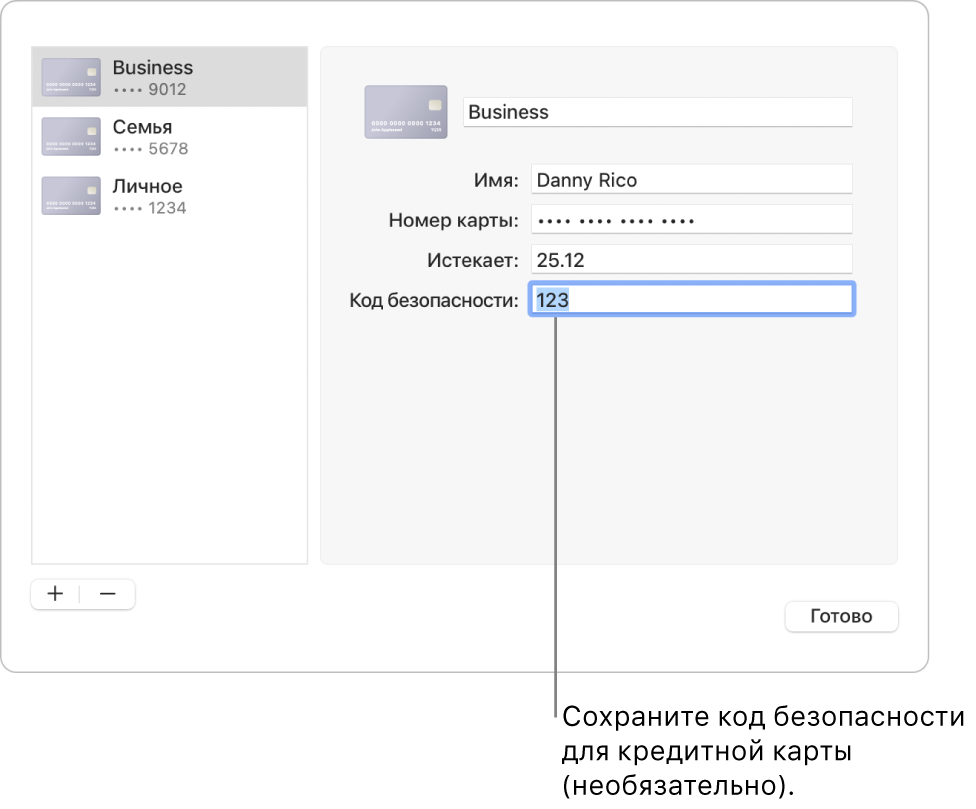Click the Личное card thumbnail icon
Image resolution: width=976 pixels, height=809 pixels.
(x=70, y=196)
